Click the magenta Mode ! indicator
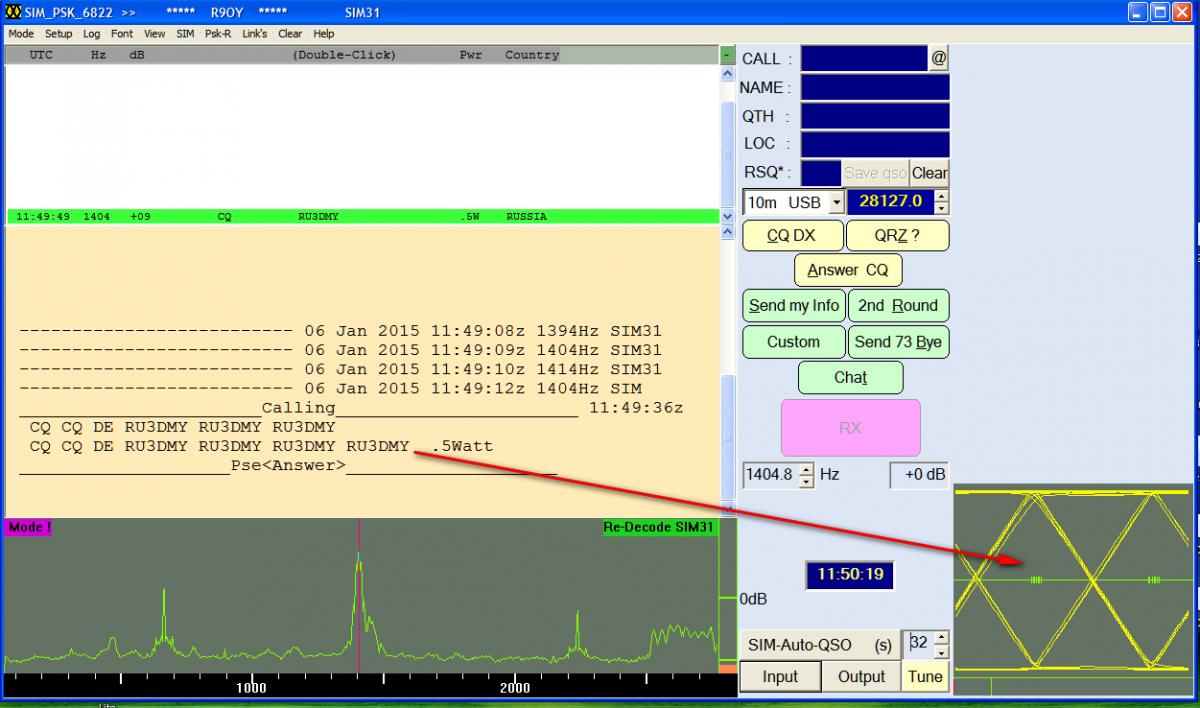The image size is (1200, 708). click(29, 527)
